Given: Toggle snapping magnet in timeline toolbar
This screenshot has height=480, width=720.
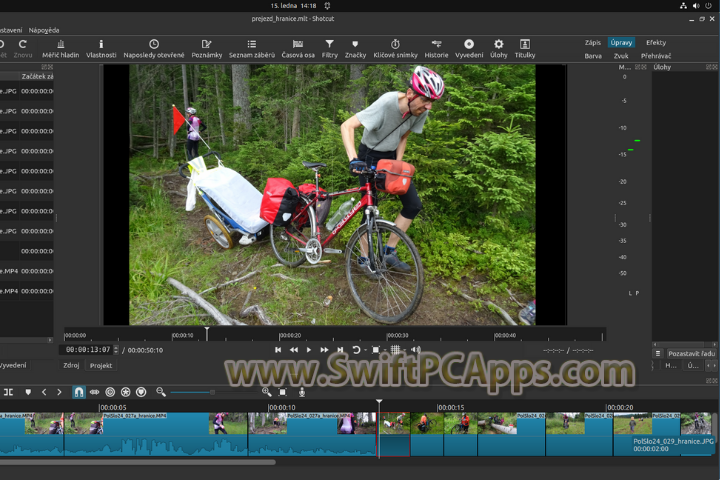Looking at the screenshot, I should coord(79,392).
